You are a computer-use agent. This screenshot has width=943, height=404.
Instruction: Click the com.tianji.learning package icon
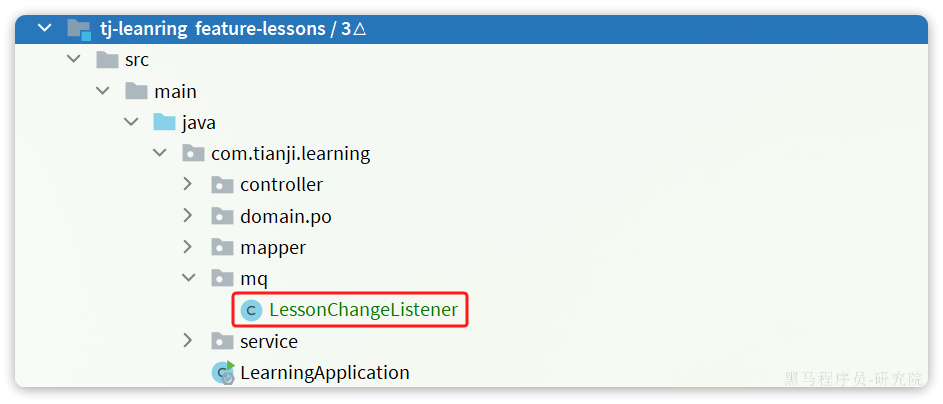194,153
